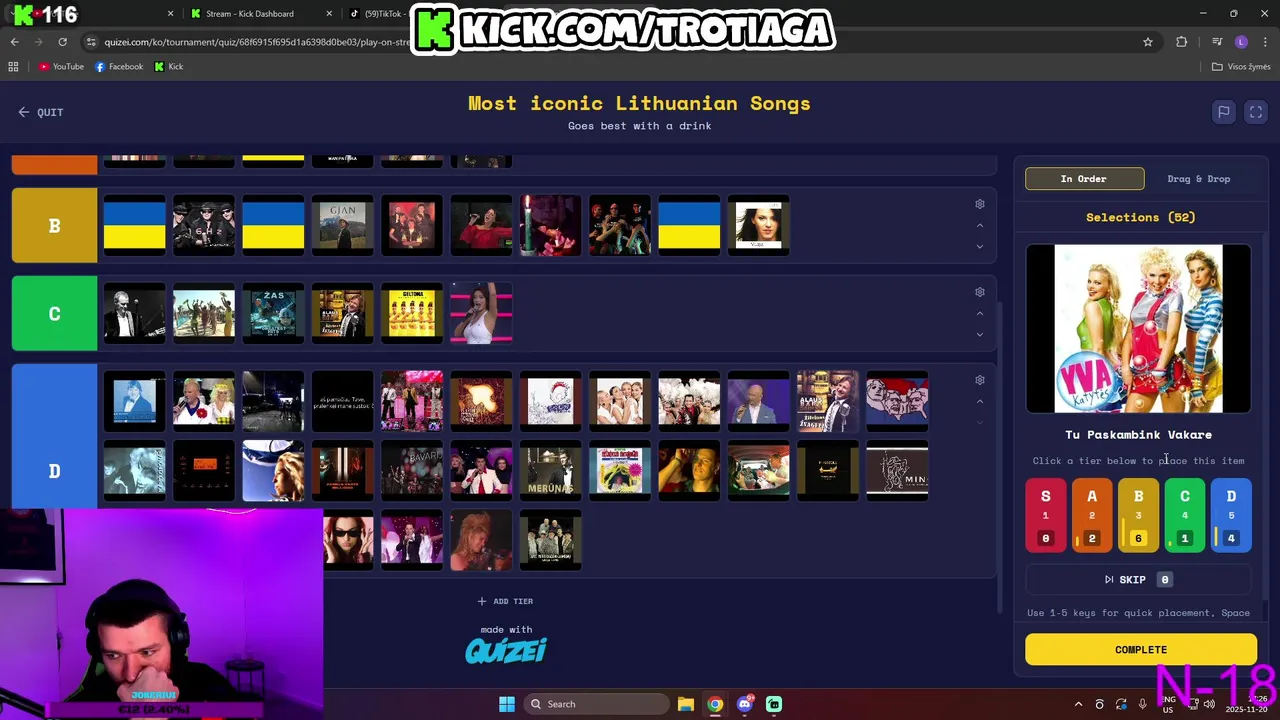
Task: Select Merūnas thumbnail in D tier
Action: [550, 470]
